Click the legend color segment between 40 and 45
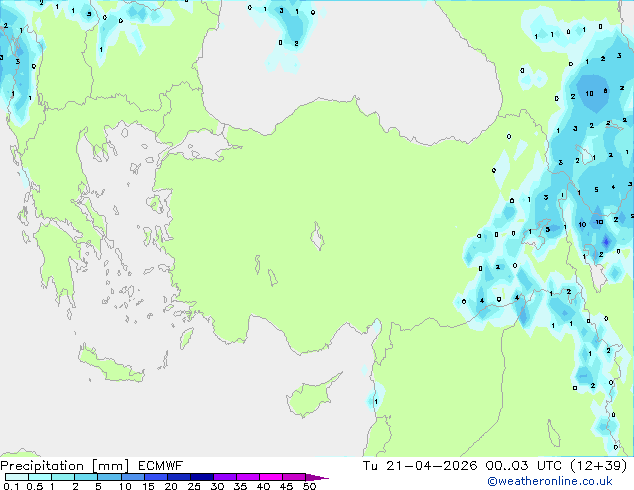Screen dimensions: 634x490 coord(271,477)
